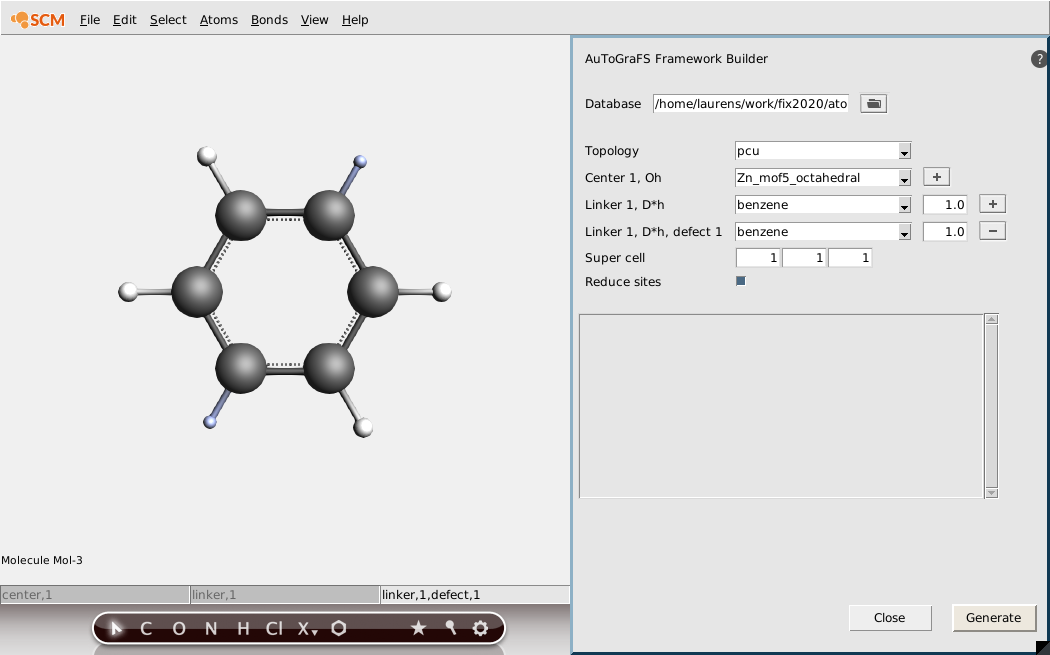The image size is (1050, 655).
Task: Switch to the linker,1 tab
Action: tap(285, 595)
